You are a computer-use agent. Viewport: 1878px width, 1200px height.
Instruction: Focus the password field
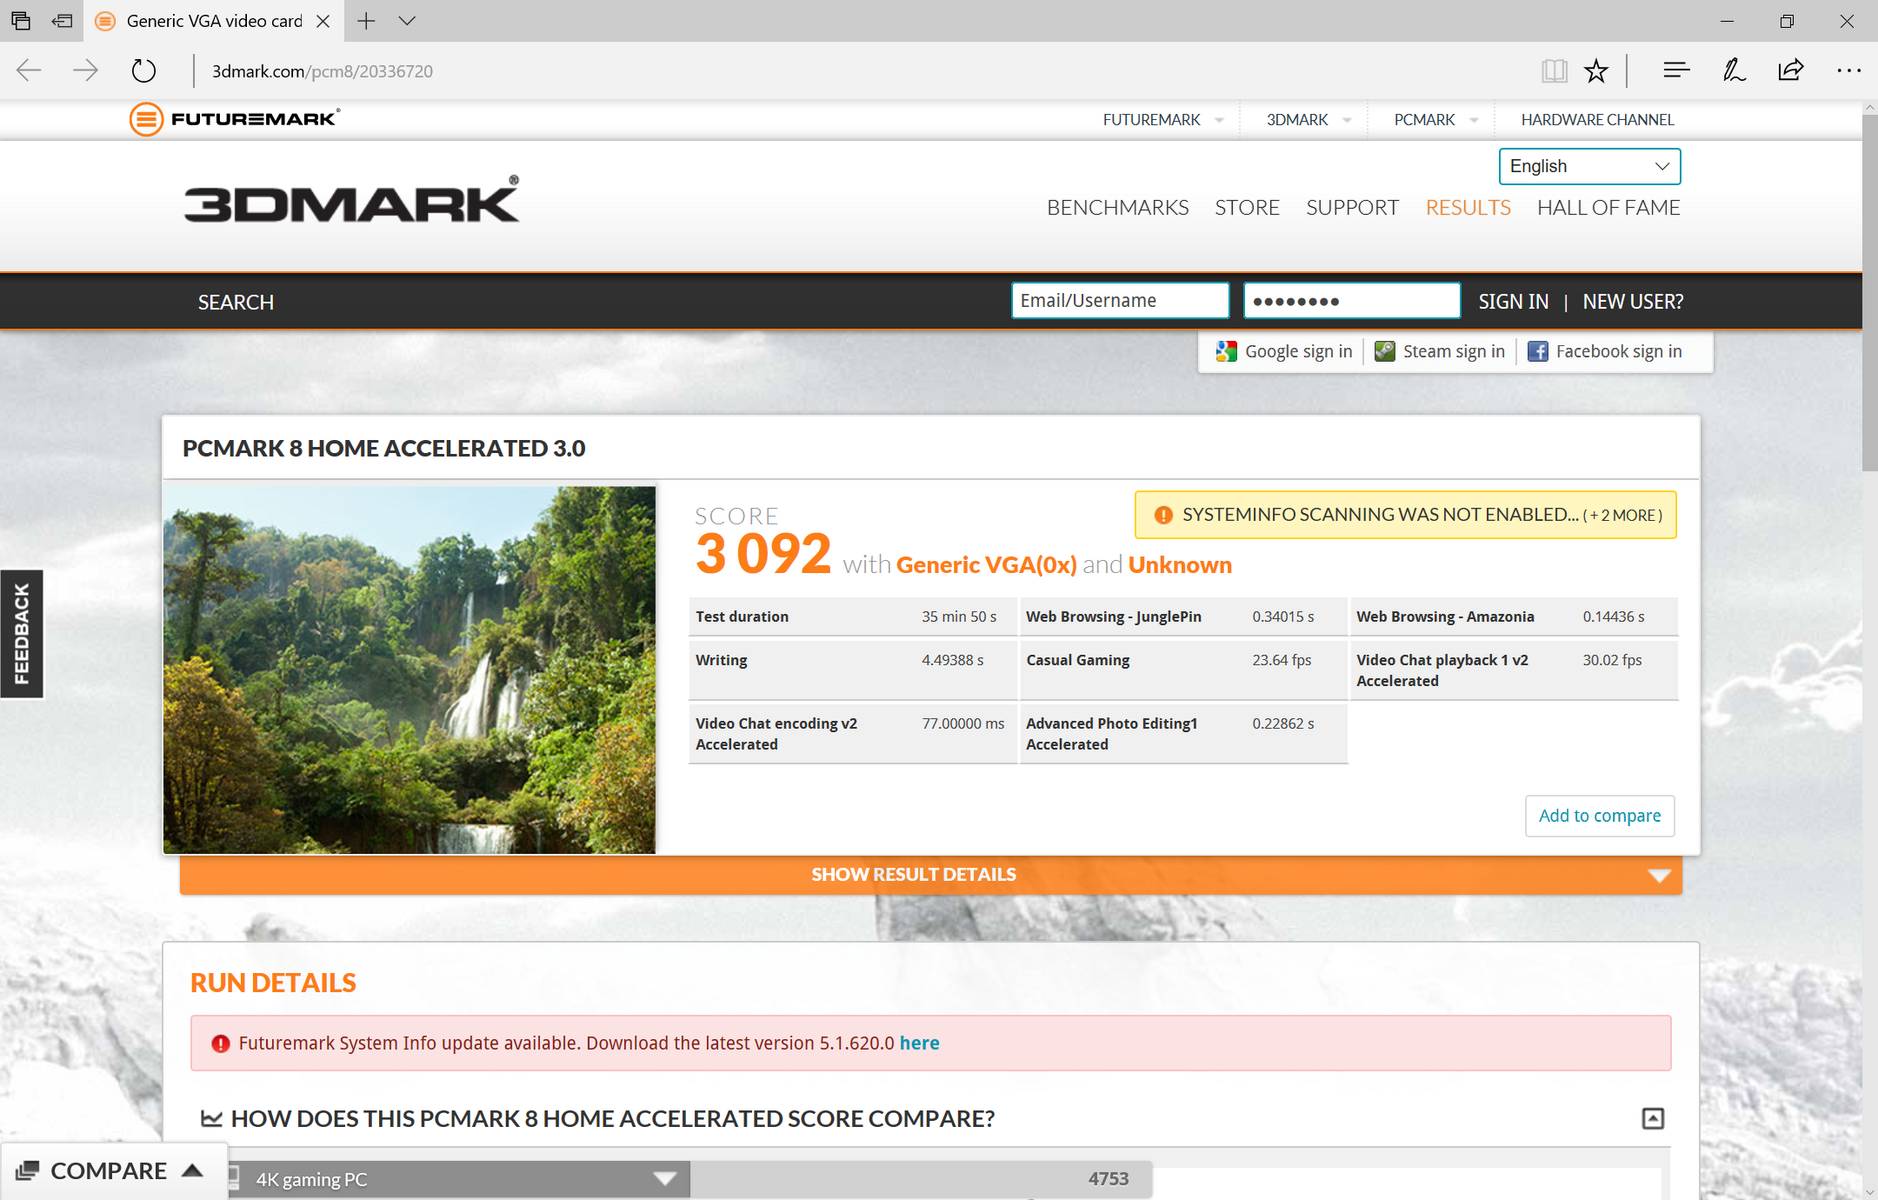click(x=1352, y=300)
